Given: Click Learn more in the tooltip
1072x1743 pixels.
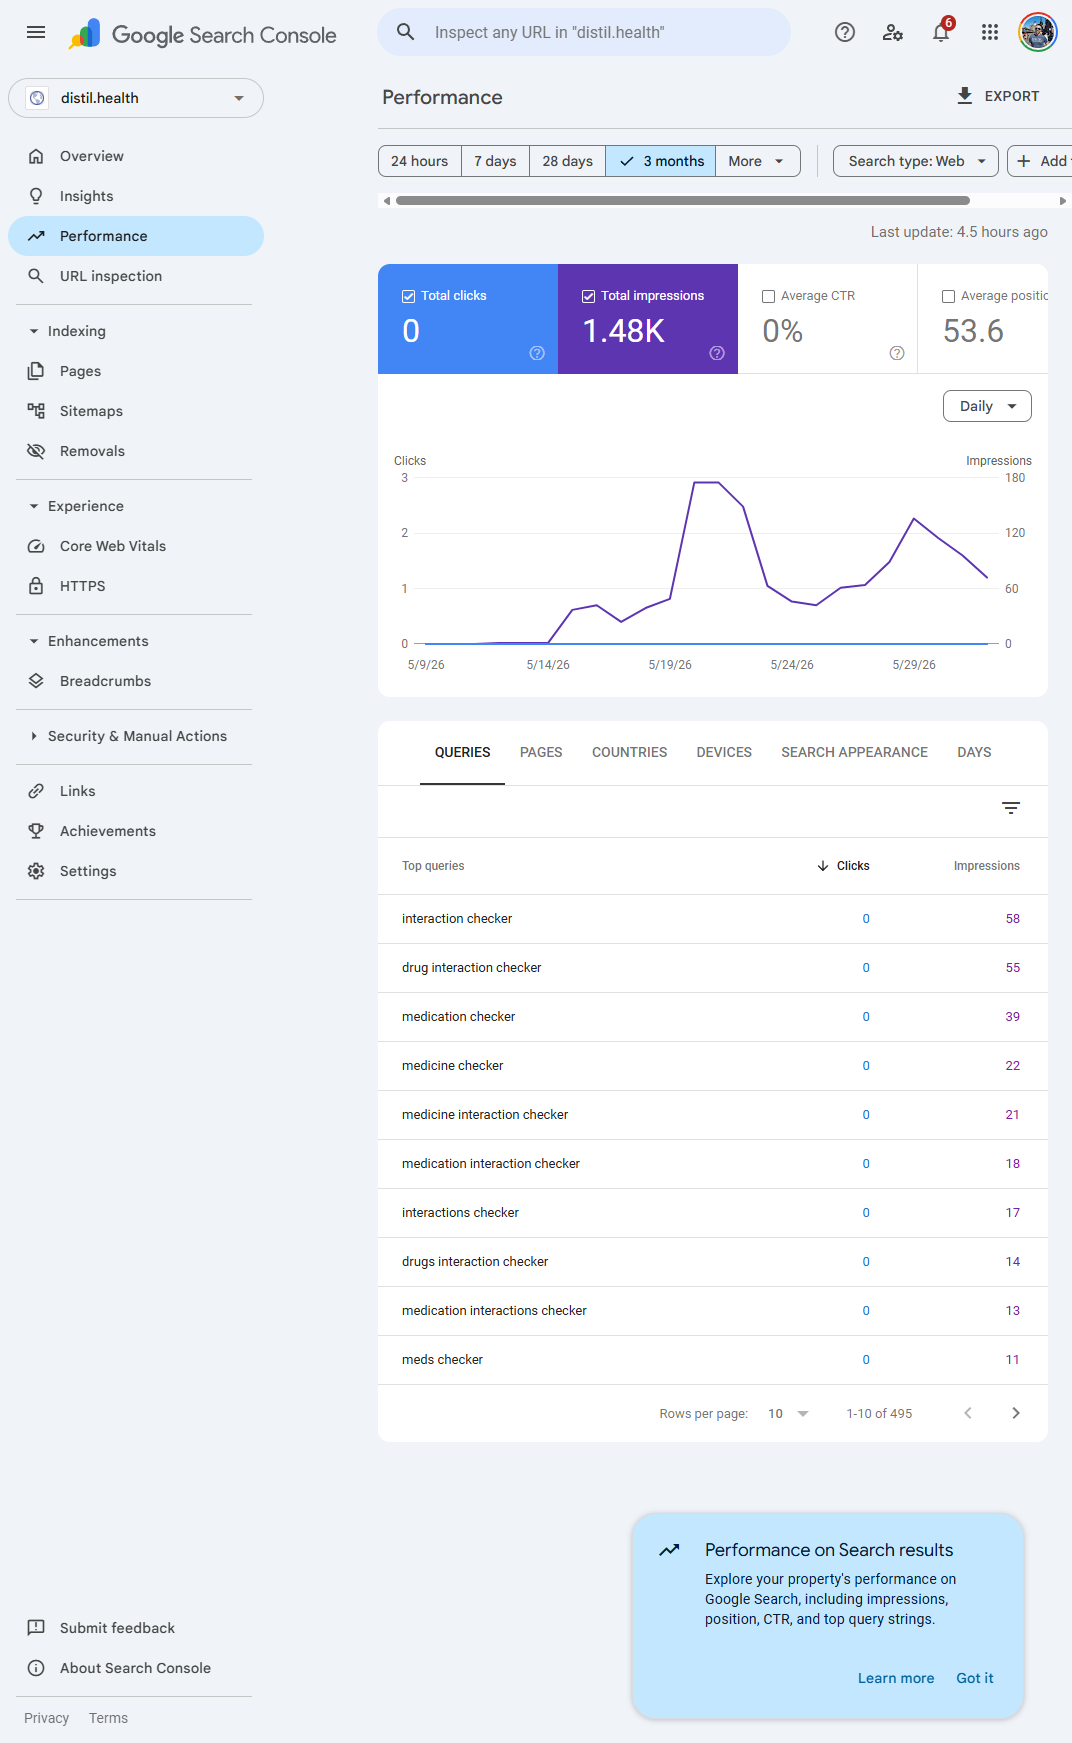Looking at the screenshot, I should click(896, 1678).
